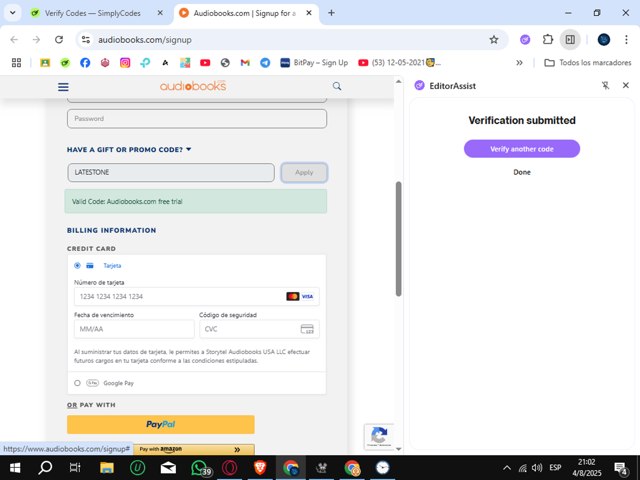Reload the current page

(59, 40)
